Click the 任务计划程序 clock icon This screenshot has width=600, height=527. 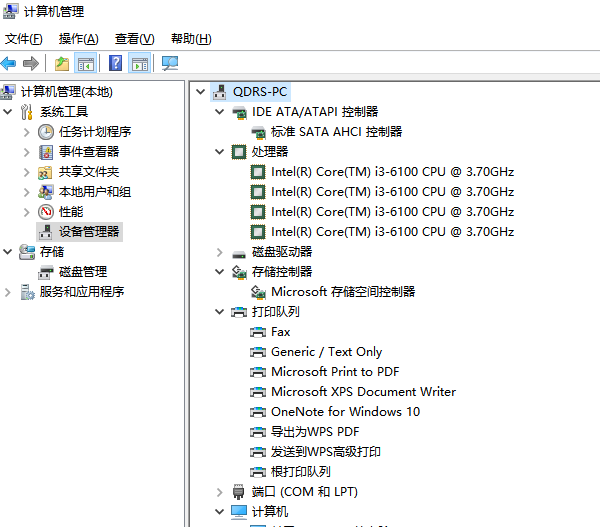pos(46,132)
